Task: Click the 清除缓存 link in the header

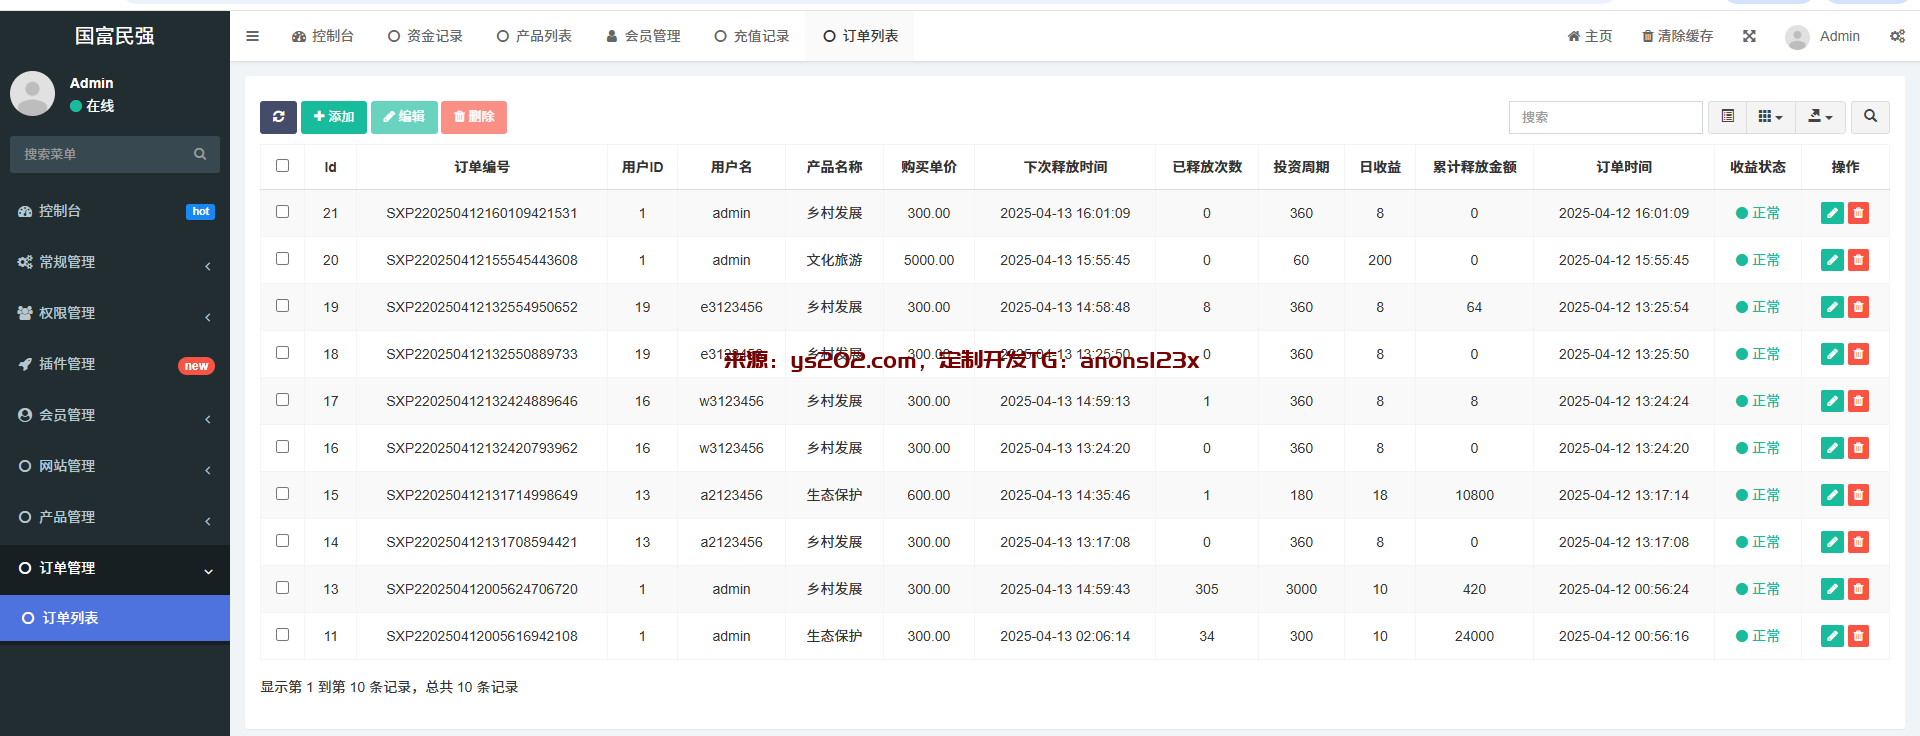Action: pyautogui.click(x=1677, y=36)
